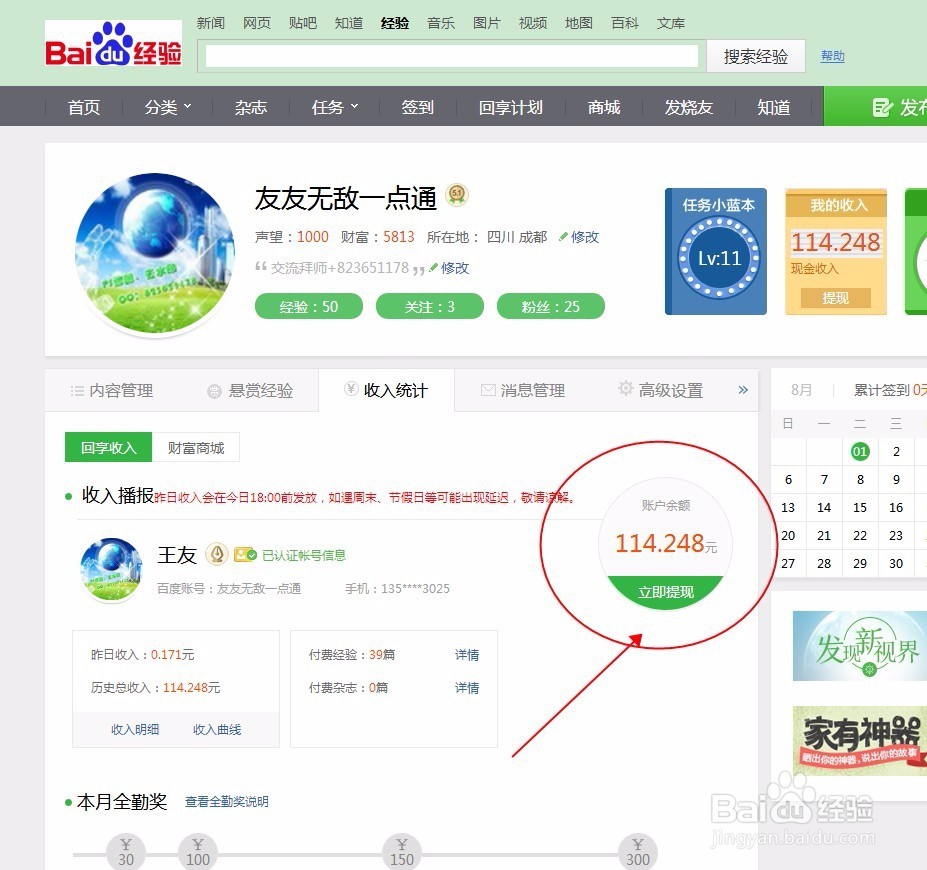Screen dimensions: 927x870
Task: Click the green 发布 pencil icon
Action: pyautogui.click(x=880, y=105)
